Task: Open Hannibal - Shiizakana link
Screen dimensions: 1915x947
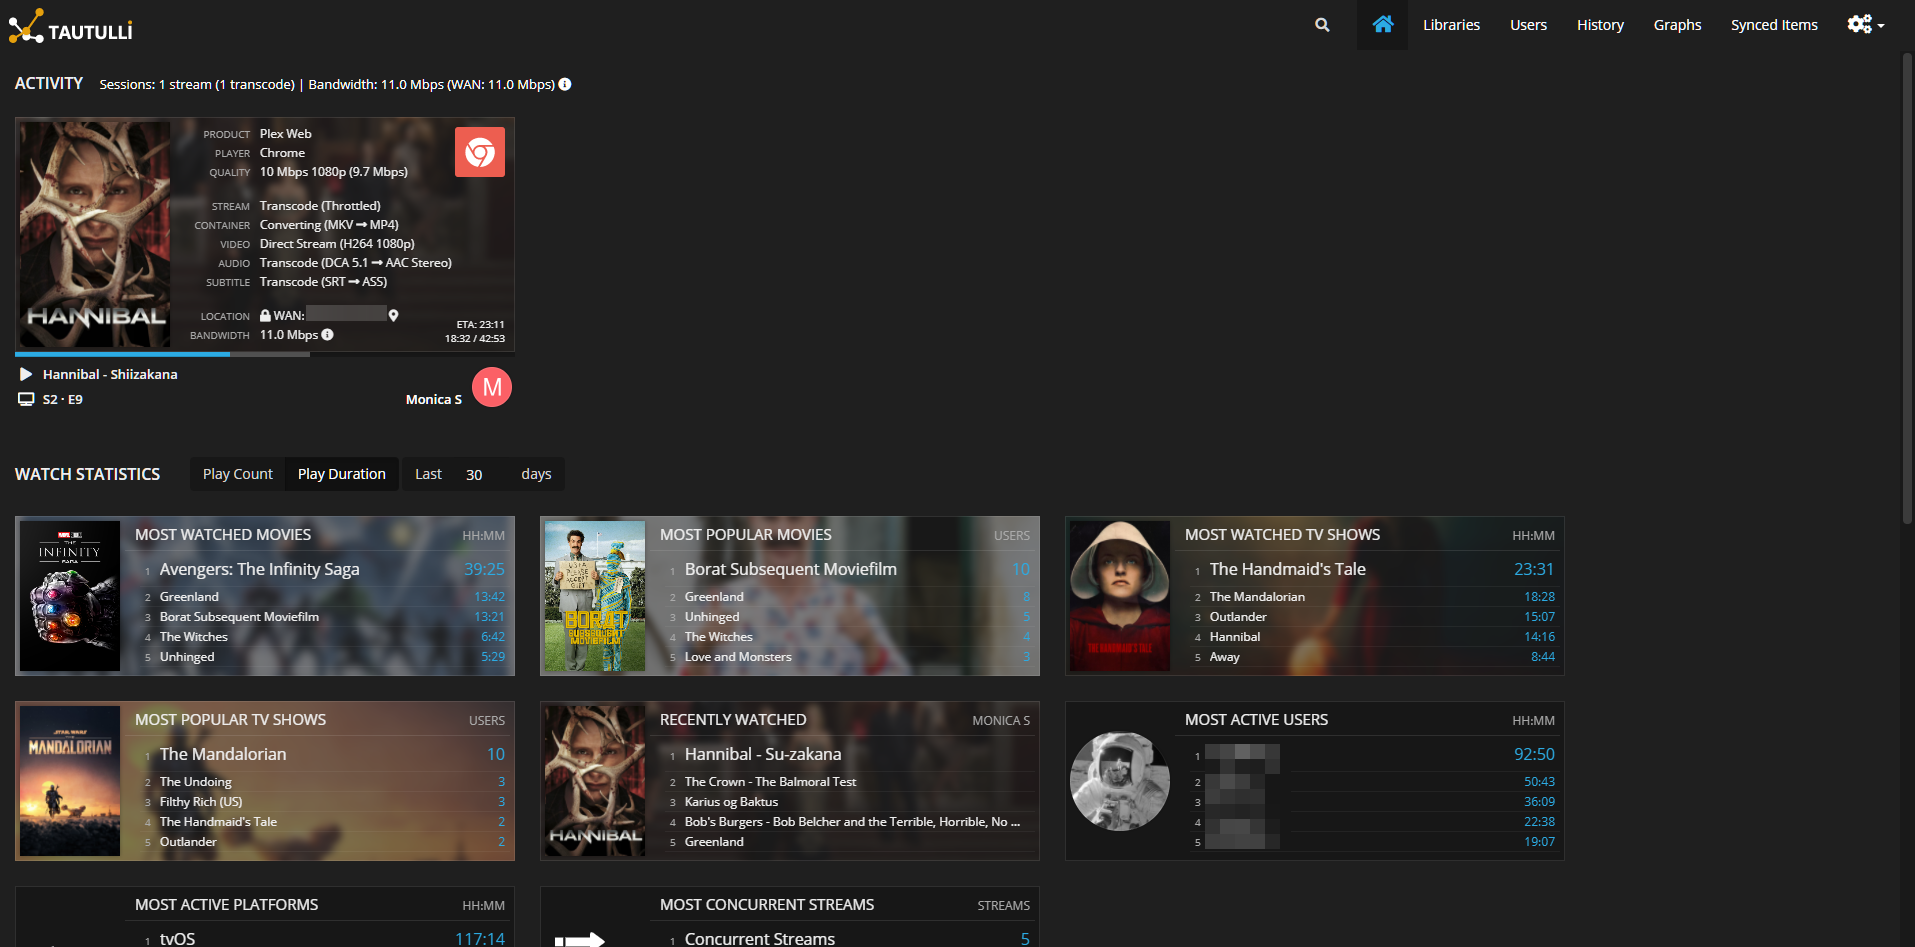Action: pyautogui.click(x=110, y=374)
